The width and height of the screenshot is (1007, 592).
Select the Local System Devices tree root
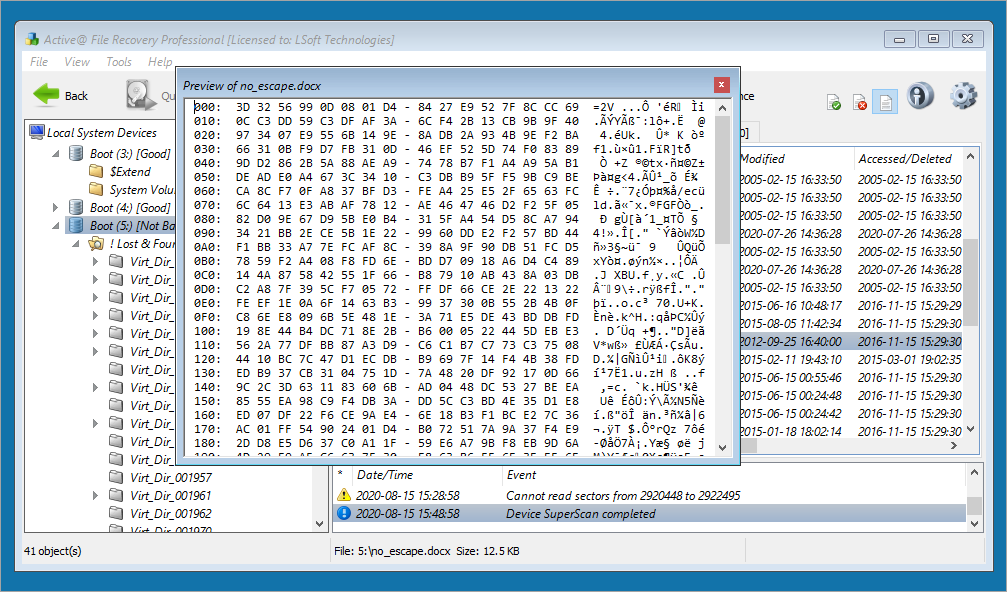101,133
